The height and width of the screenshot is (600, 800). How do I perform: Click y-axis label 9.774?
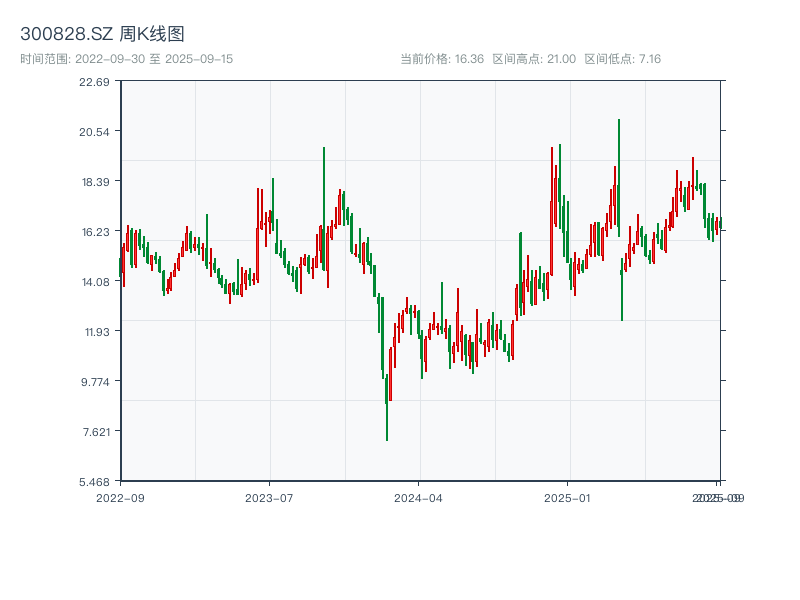(95, 382)
